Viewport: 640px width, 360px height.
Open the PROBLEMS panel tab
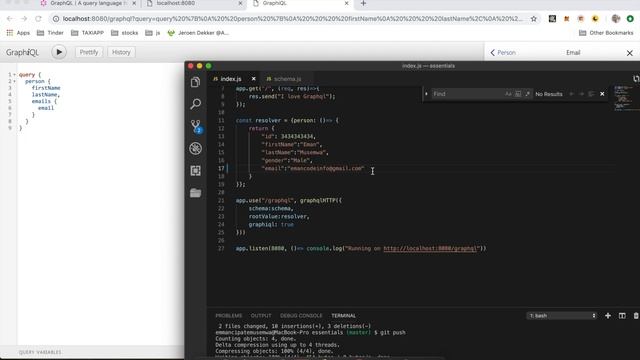click(229, 316)
